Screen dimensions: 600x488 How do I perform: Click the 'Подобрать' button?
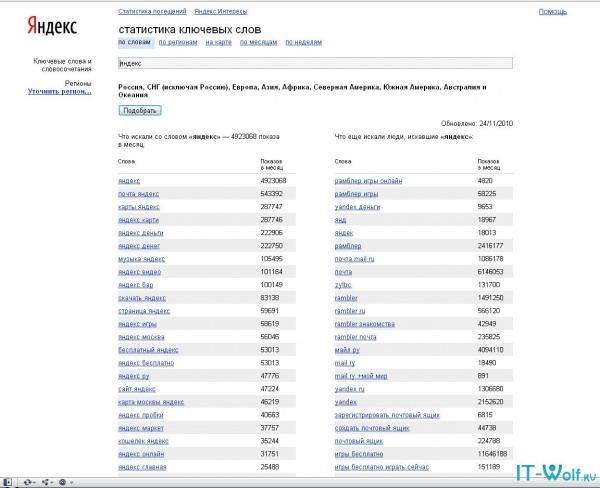coord(140,111)
